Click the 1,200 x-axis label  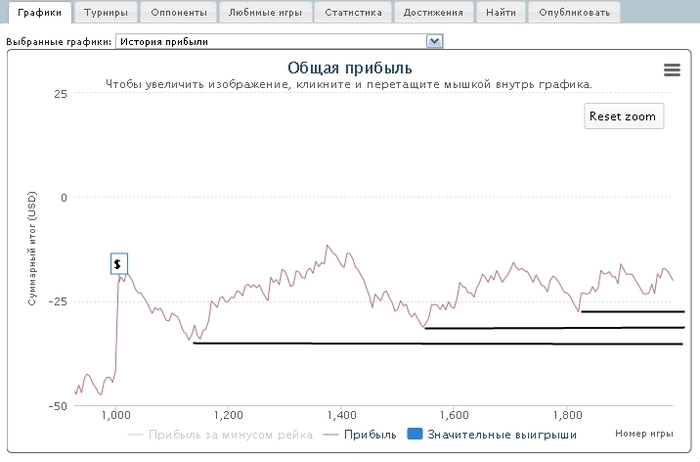pos(229,415)
